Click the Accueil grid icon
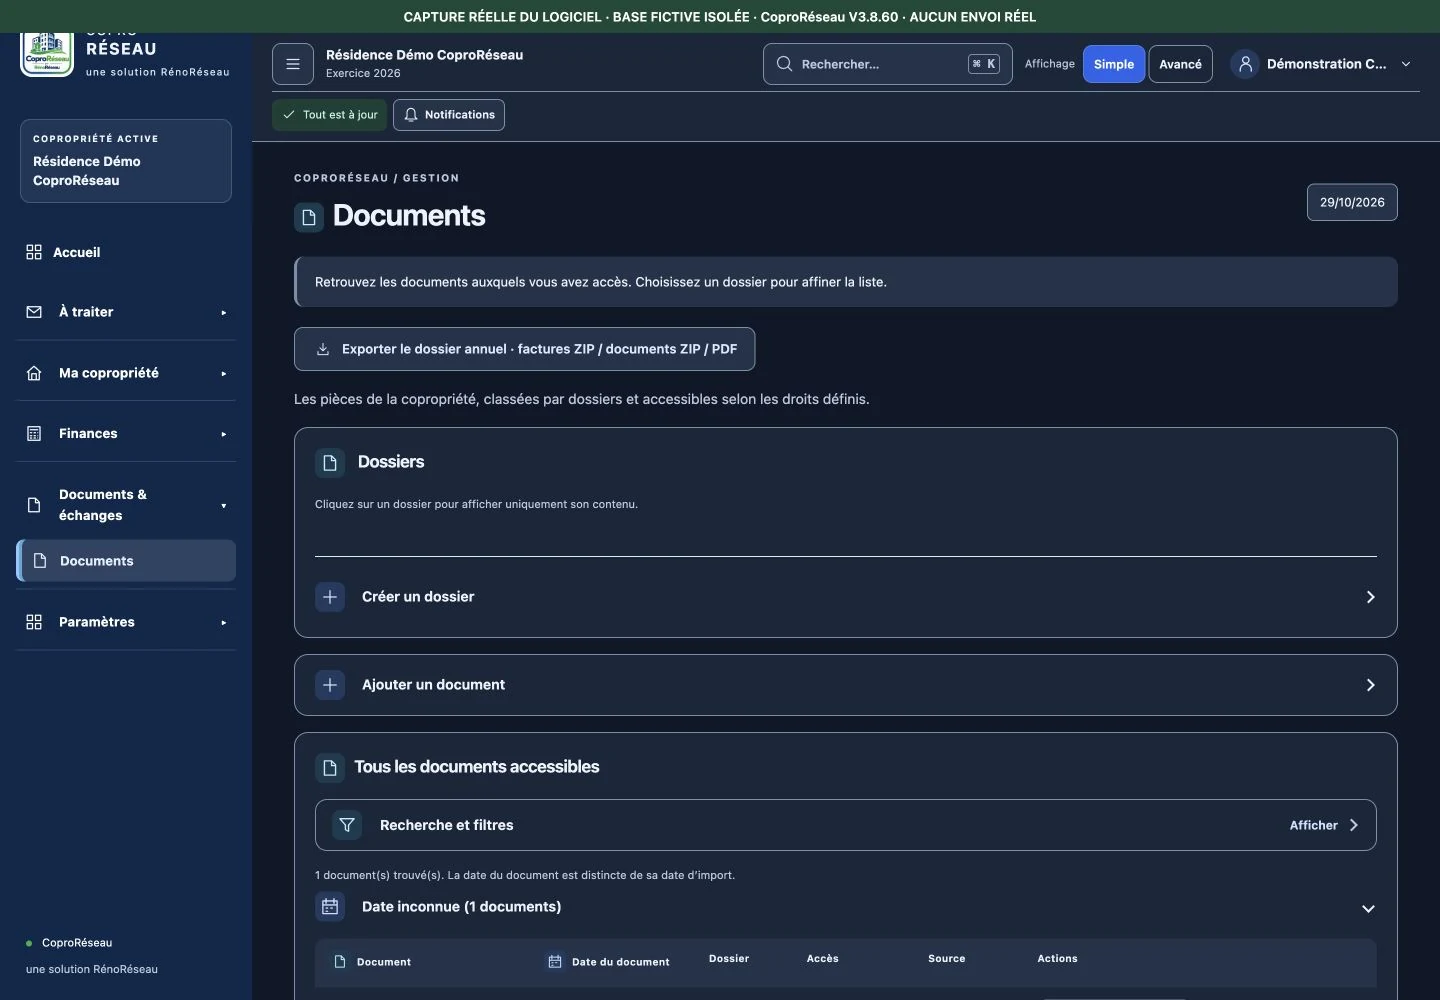This screenshot has height=1000, width=1440. coord(34,252)
